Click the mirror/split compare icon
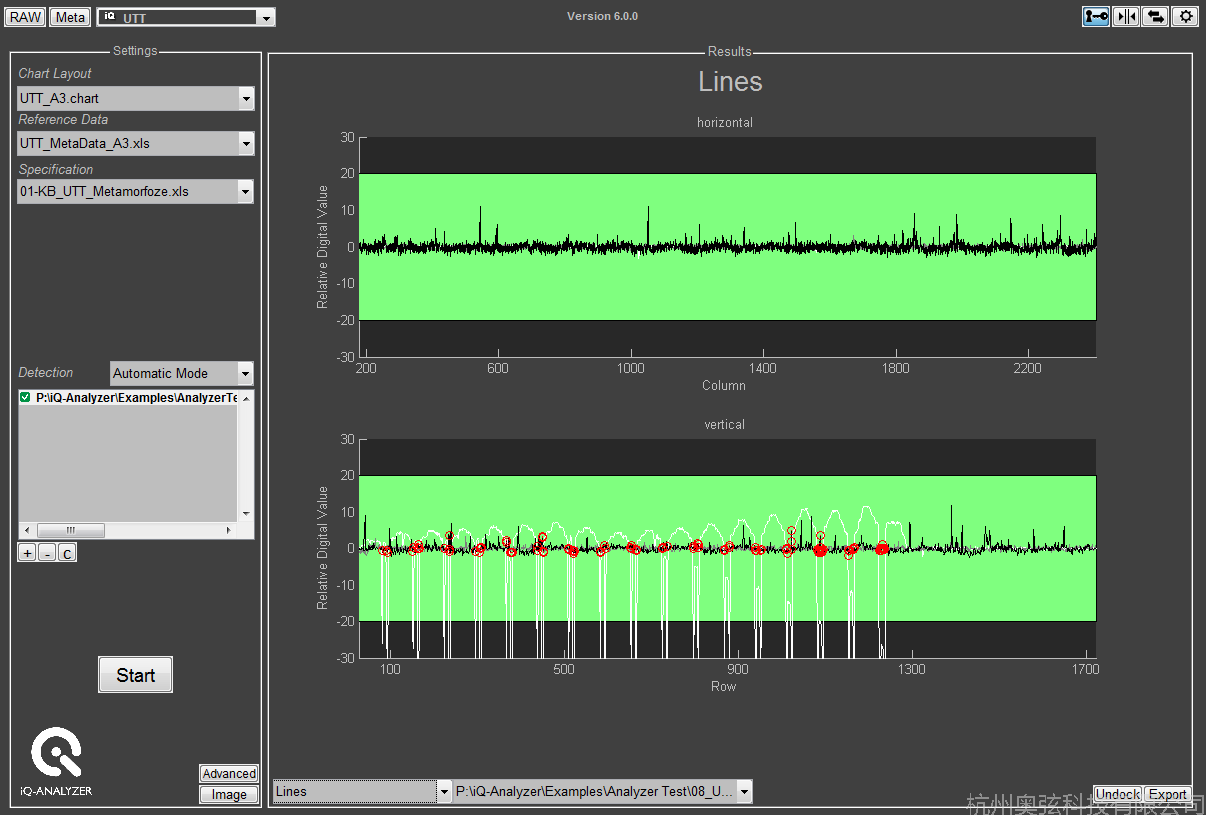 (1125, 16)
